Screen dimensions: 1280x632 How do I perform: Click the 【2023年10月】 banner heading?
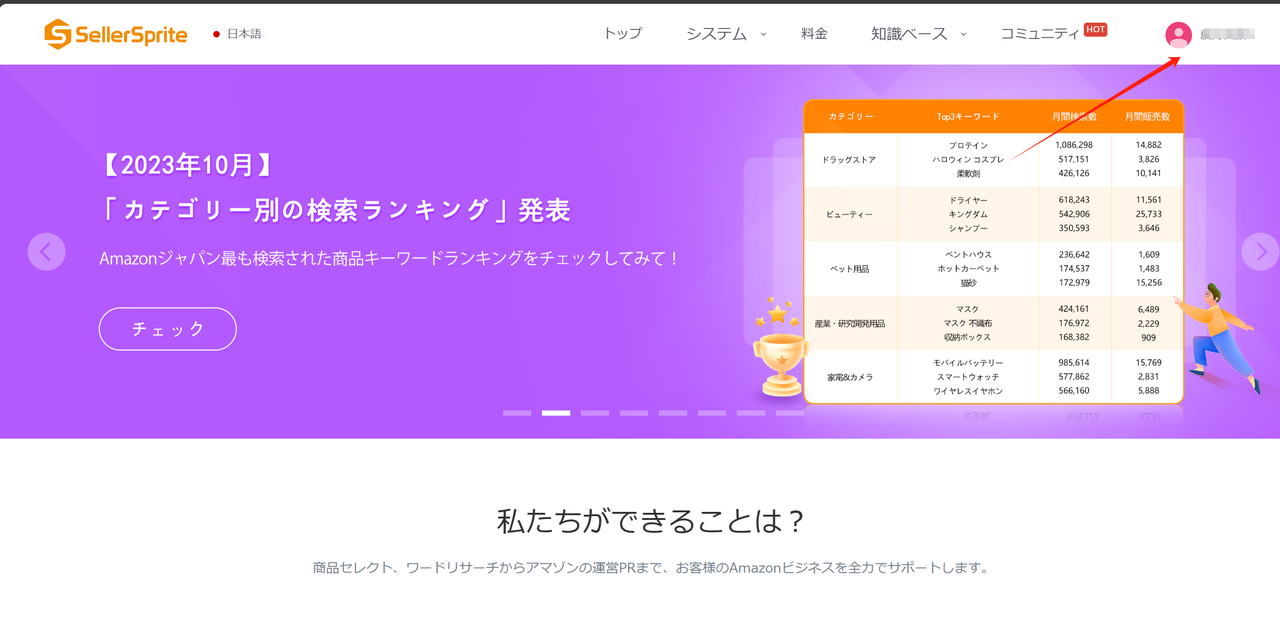186,166
